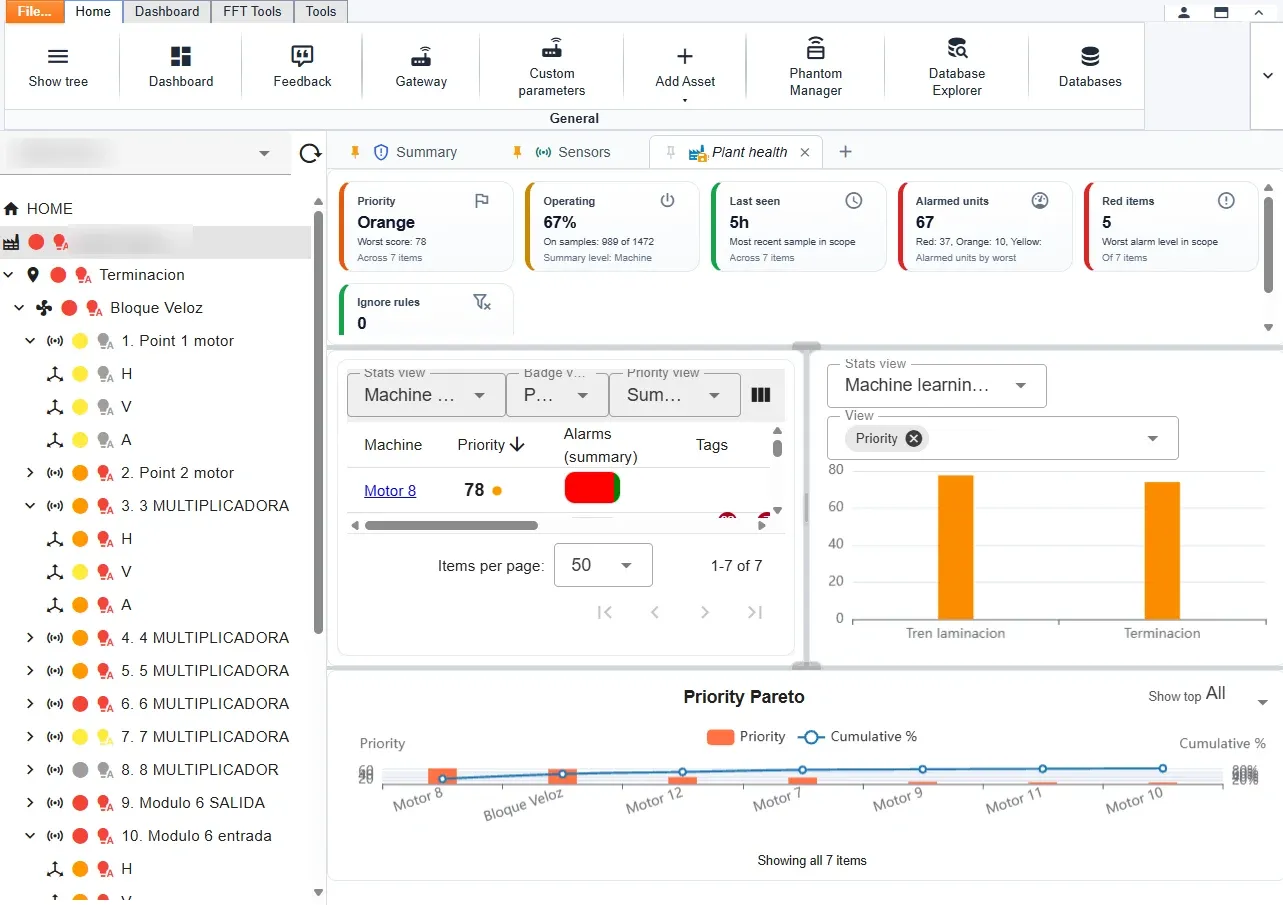Open the Dashboard ribbon icon
Screen dimensions: 1283x905
[x=181, y=56]
